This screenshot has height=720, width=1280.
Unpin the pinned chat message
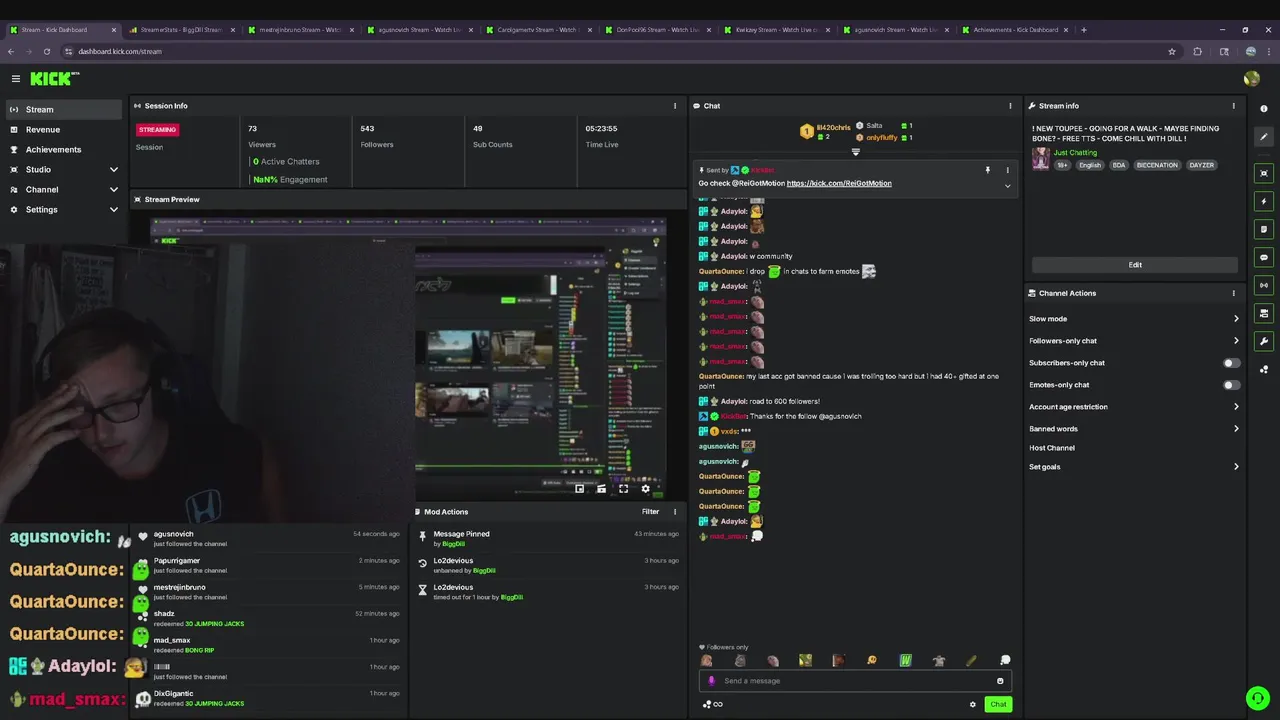[987, 171]
